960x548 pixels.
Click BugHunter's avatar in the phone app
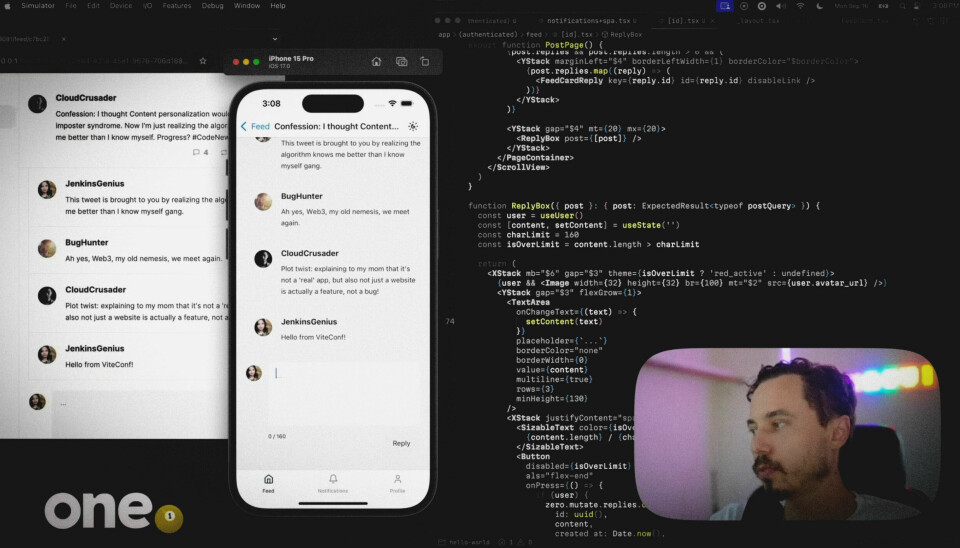click(263, 201)
